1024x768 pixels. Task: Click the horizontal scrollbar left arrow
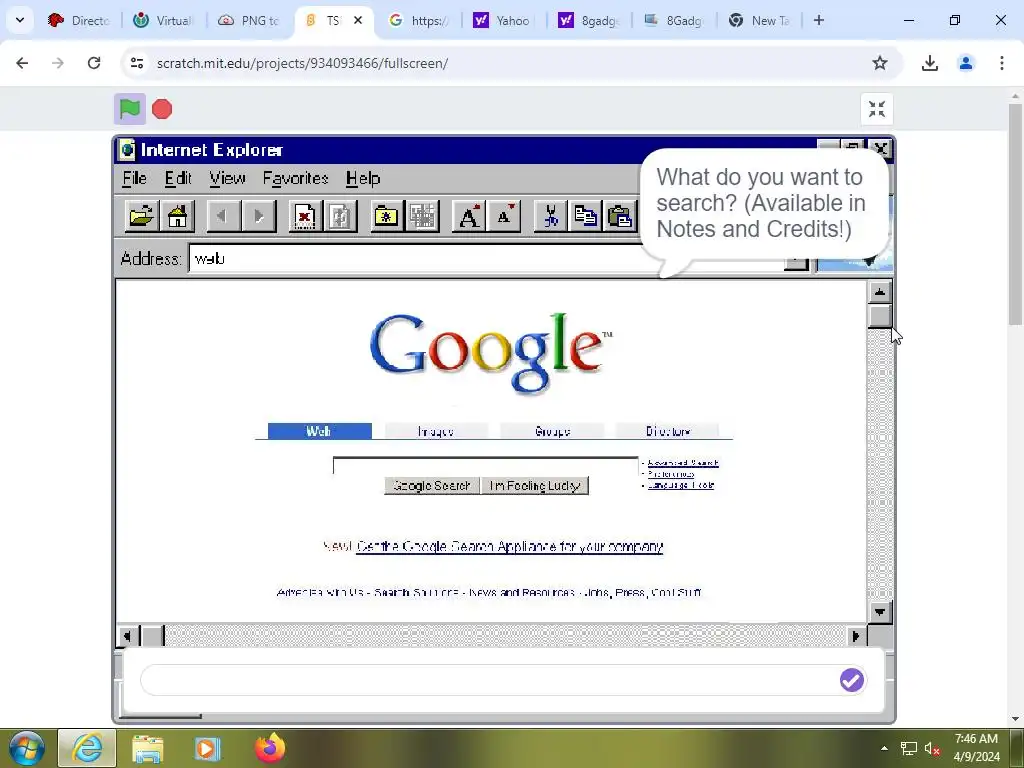127,636
